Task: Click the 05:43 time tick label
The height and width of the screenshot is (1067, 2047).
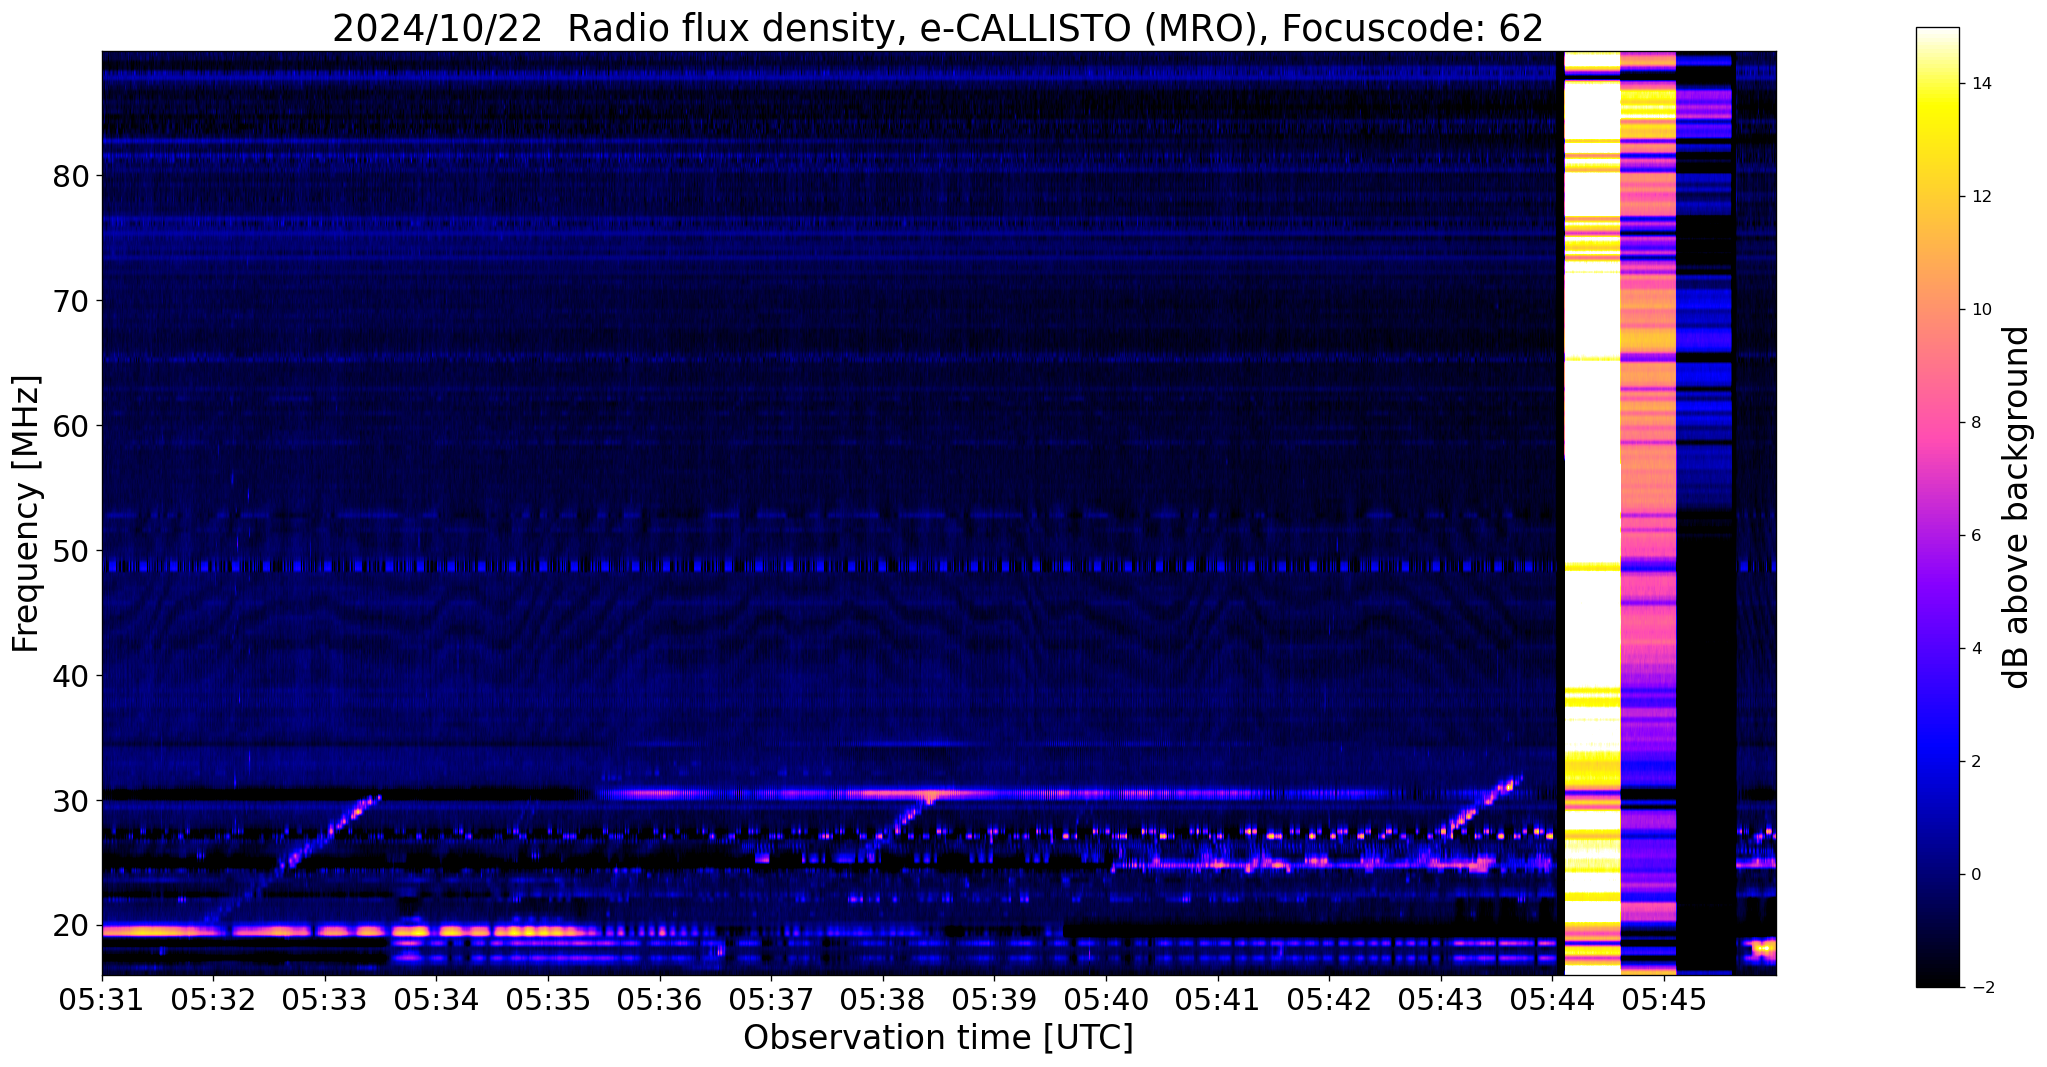Action: click(1441, 1000)
